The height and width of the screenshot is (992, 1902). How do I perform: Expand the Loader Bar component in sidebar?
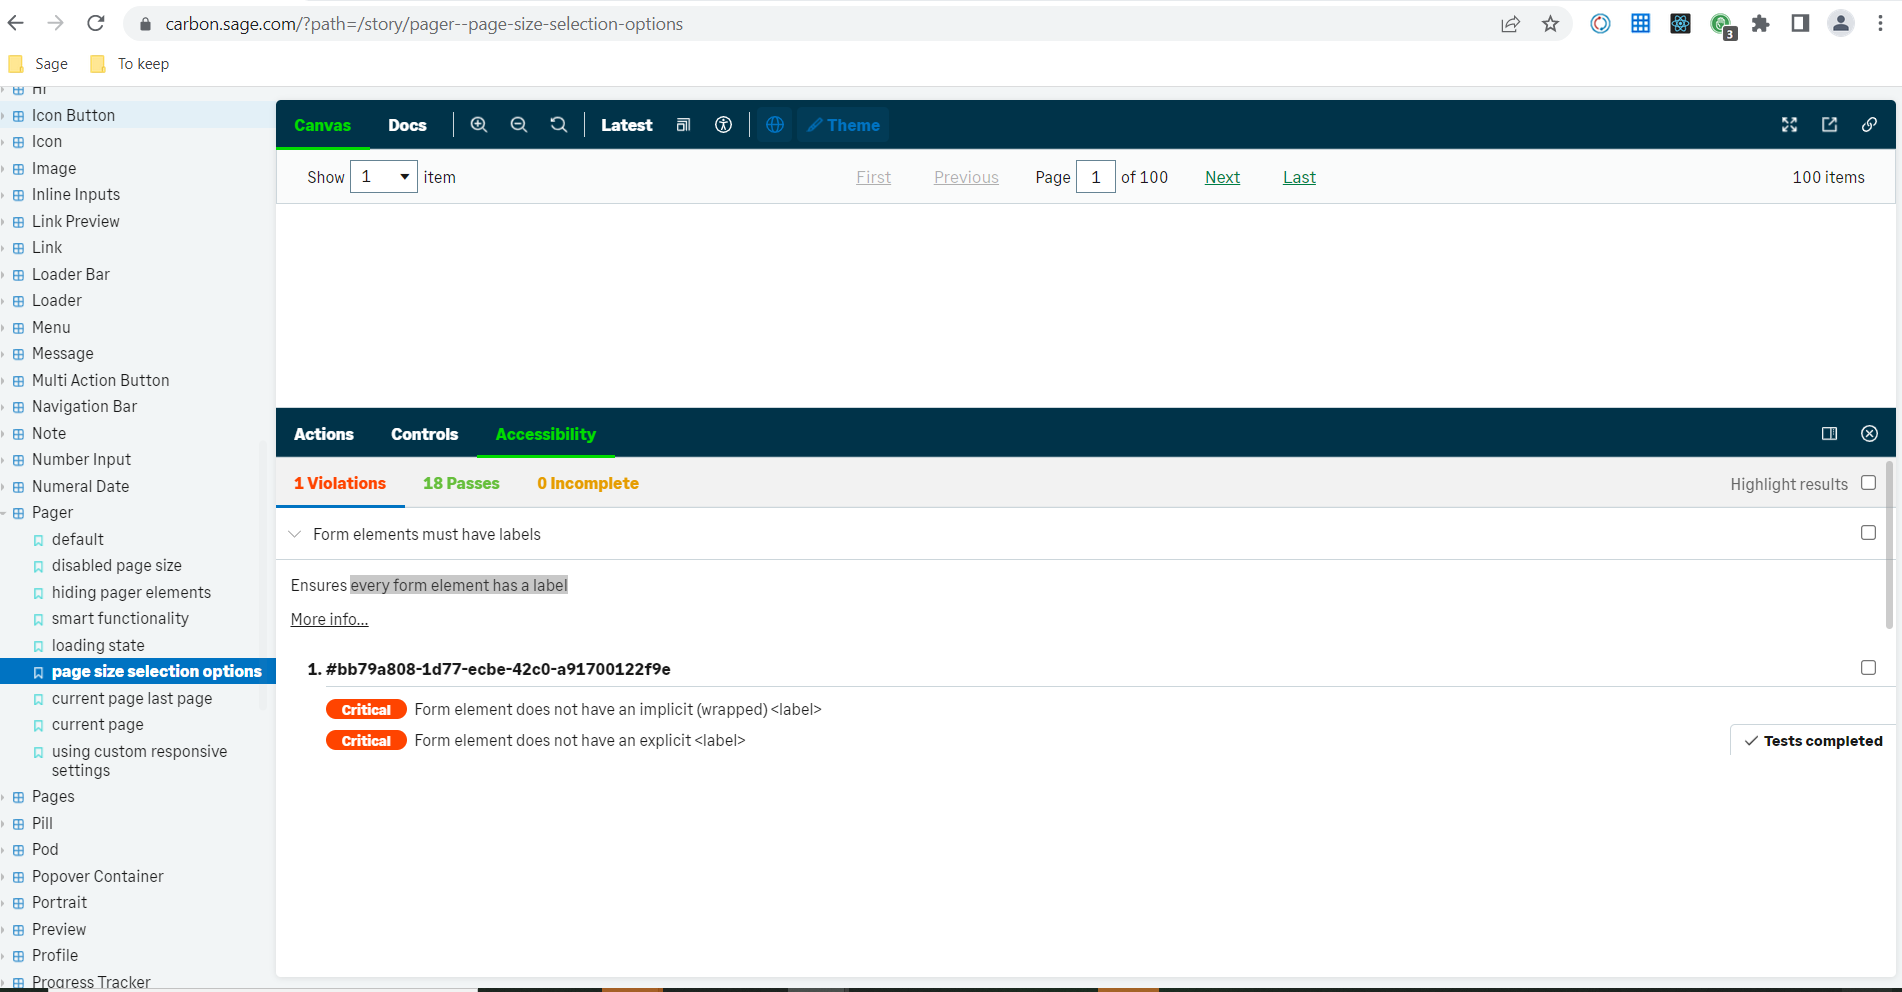(71, 274)
